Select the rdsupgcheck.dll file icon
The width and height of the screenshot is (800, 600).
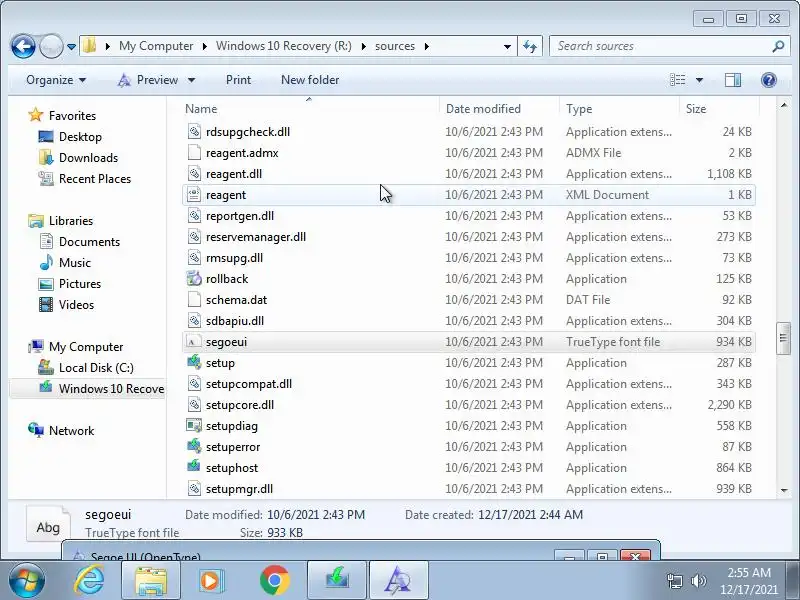pyautogui.click(x=194, y=132)
